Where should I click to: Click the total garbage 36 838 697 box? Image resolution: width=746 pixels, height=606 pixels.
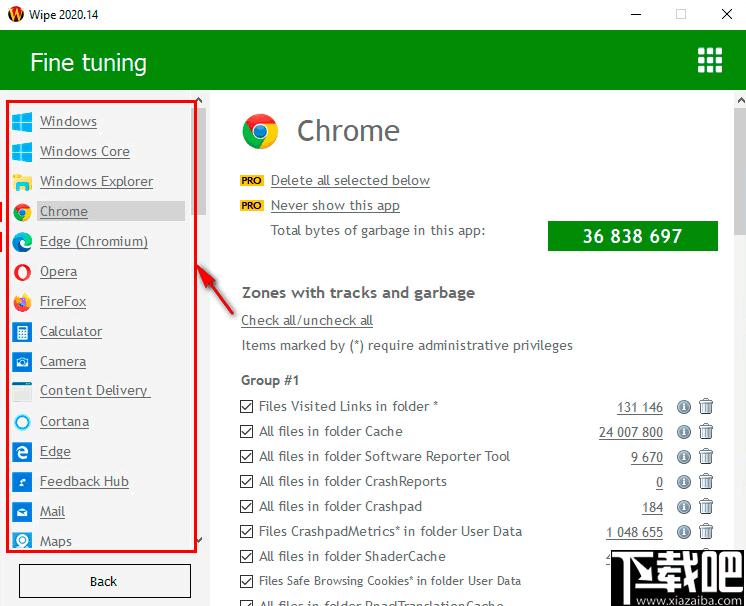coord(633,236)
